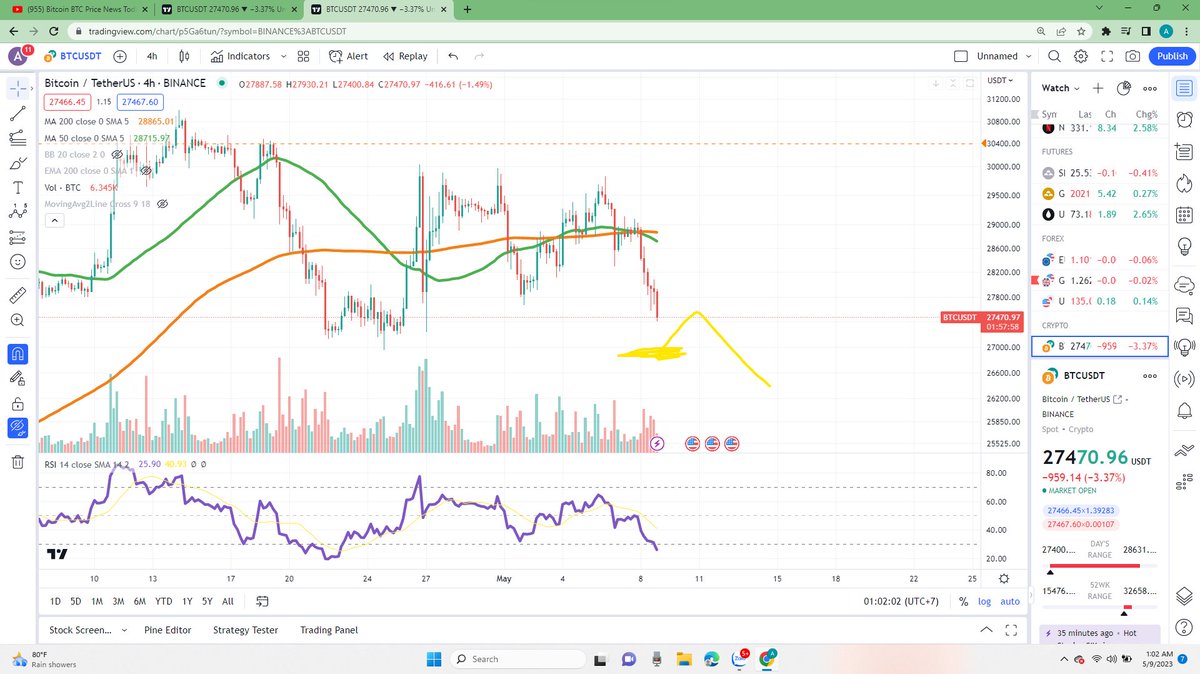Open the 4h interval selector
Screen dimensions: 1200x674
point(152,57)
